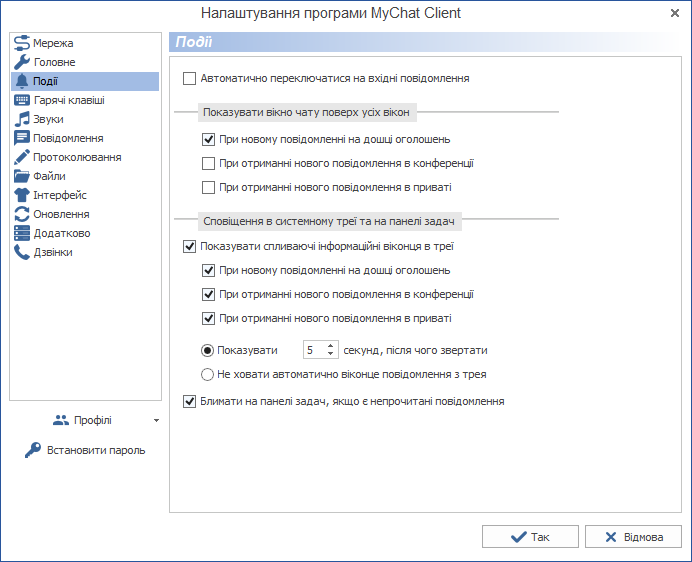Screen dimensions: 692x562
Task: Open the Мережа settings section
Action: (85, 43)
